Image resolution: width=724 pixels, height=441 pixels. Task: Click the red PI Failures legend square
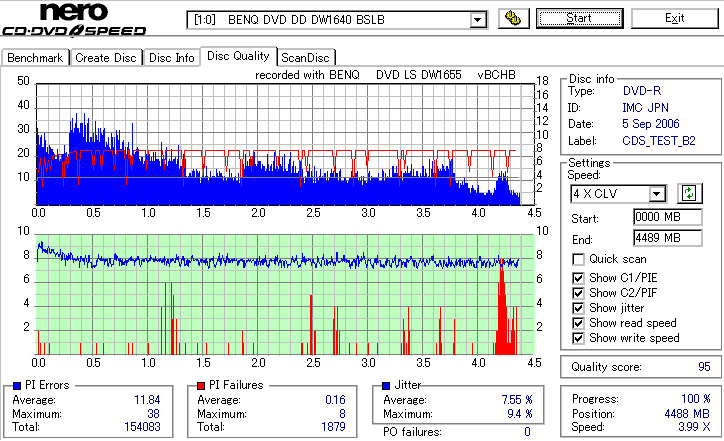click(201, 386)
